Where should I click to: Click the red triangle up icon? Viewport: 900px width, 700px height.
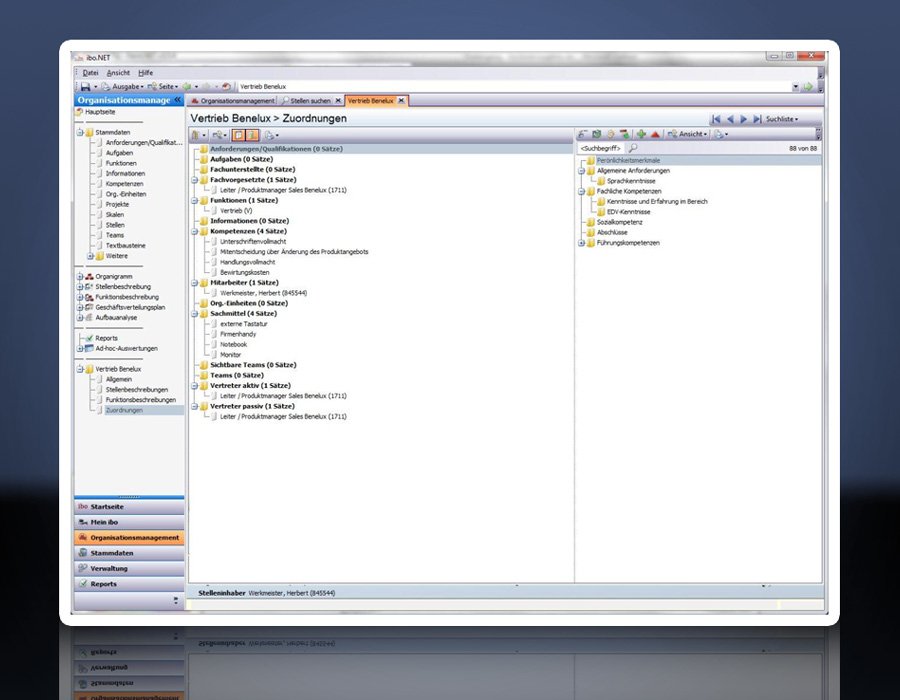(655, 134)
